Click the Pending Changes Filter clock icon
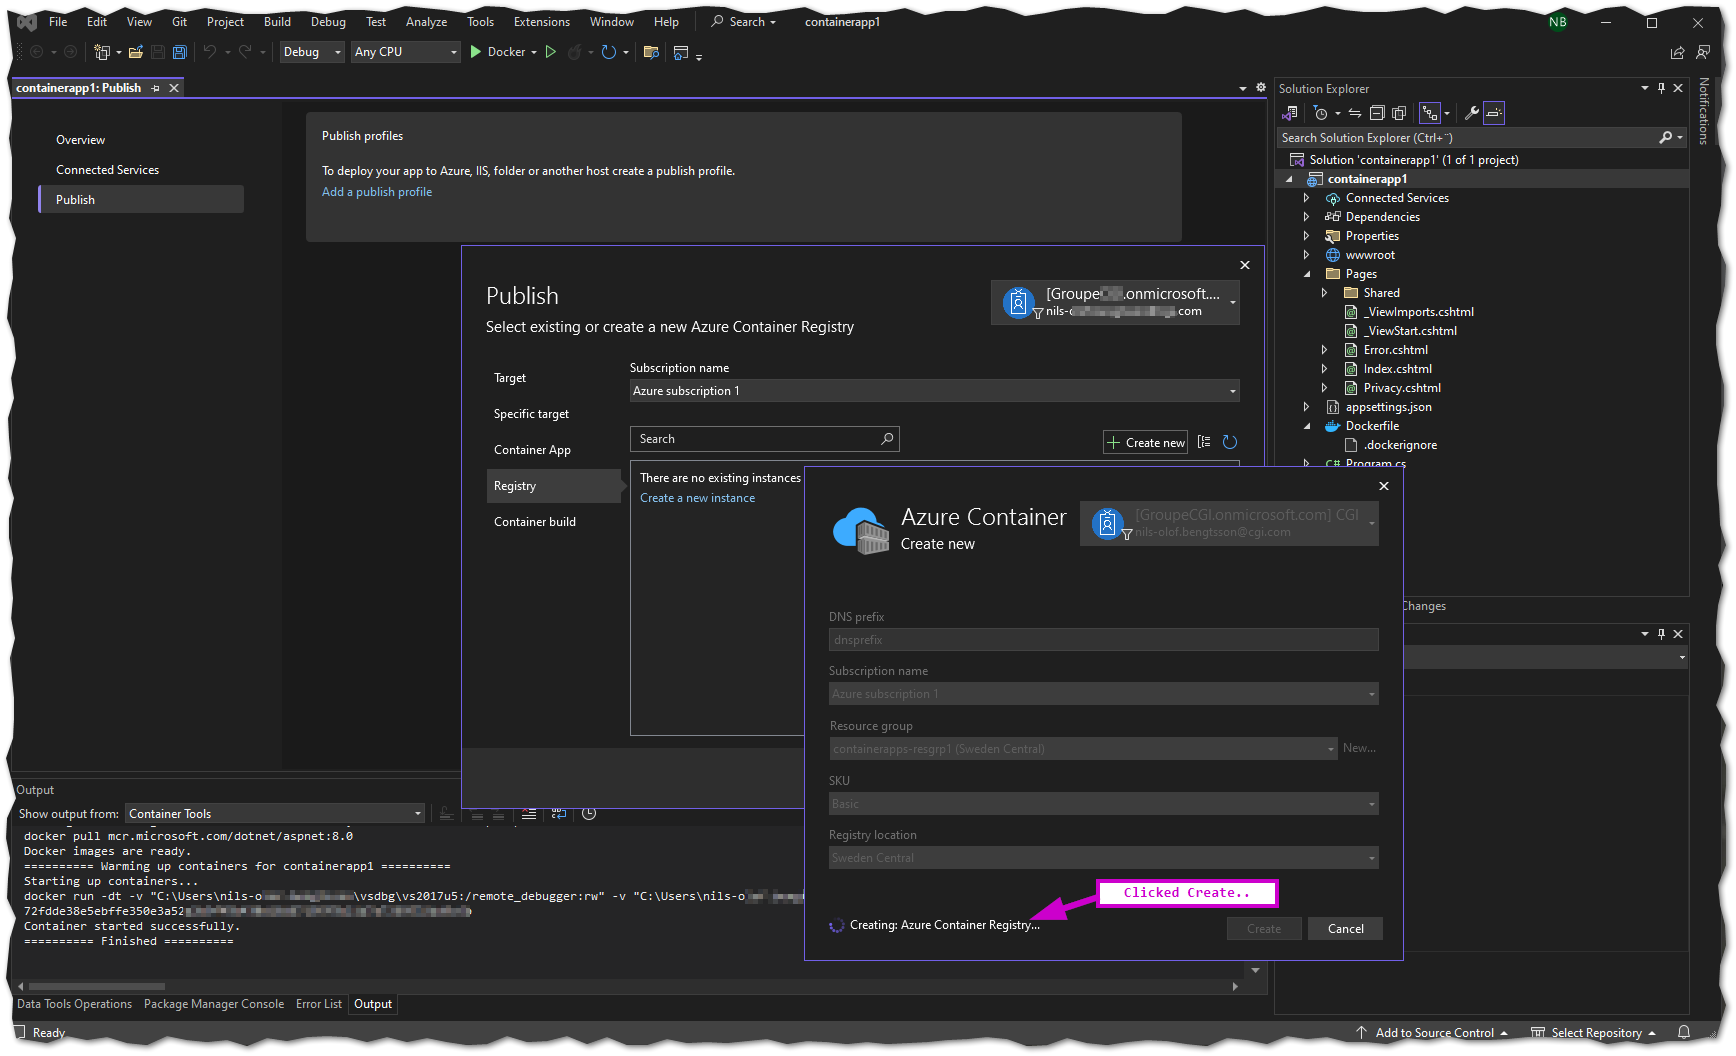Image resolution: width=1736 pixels, height=1056 pixels. coord(1320,113)
